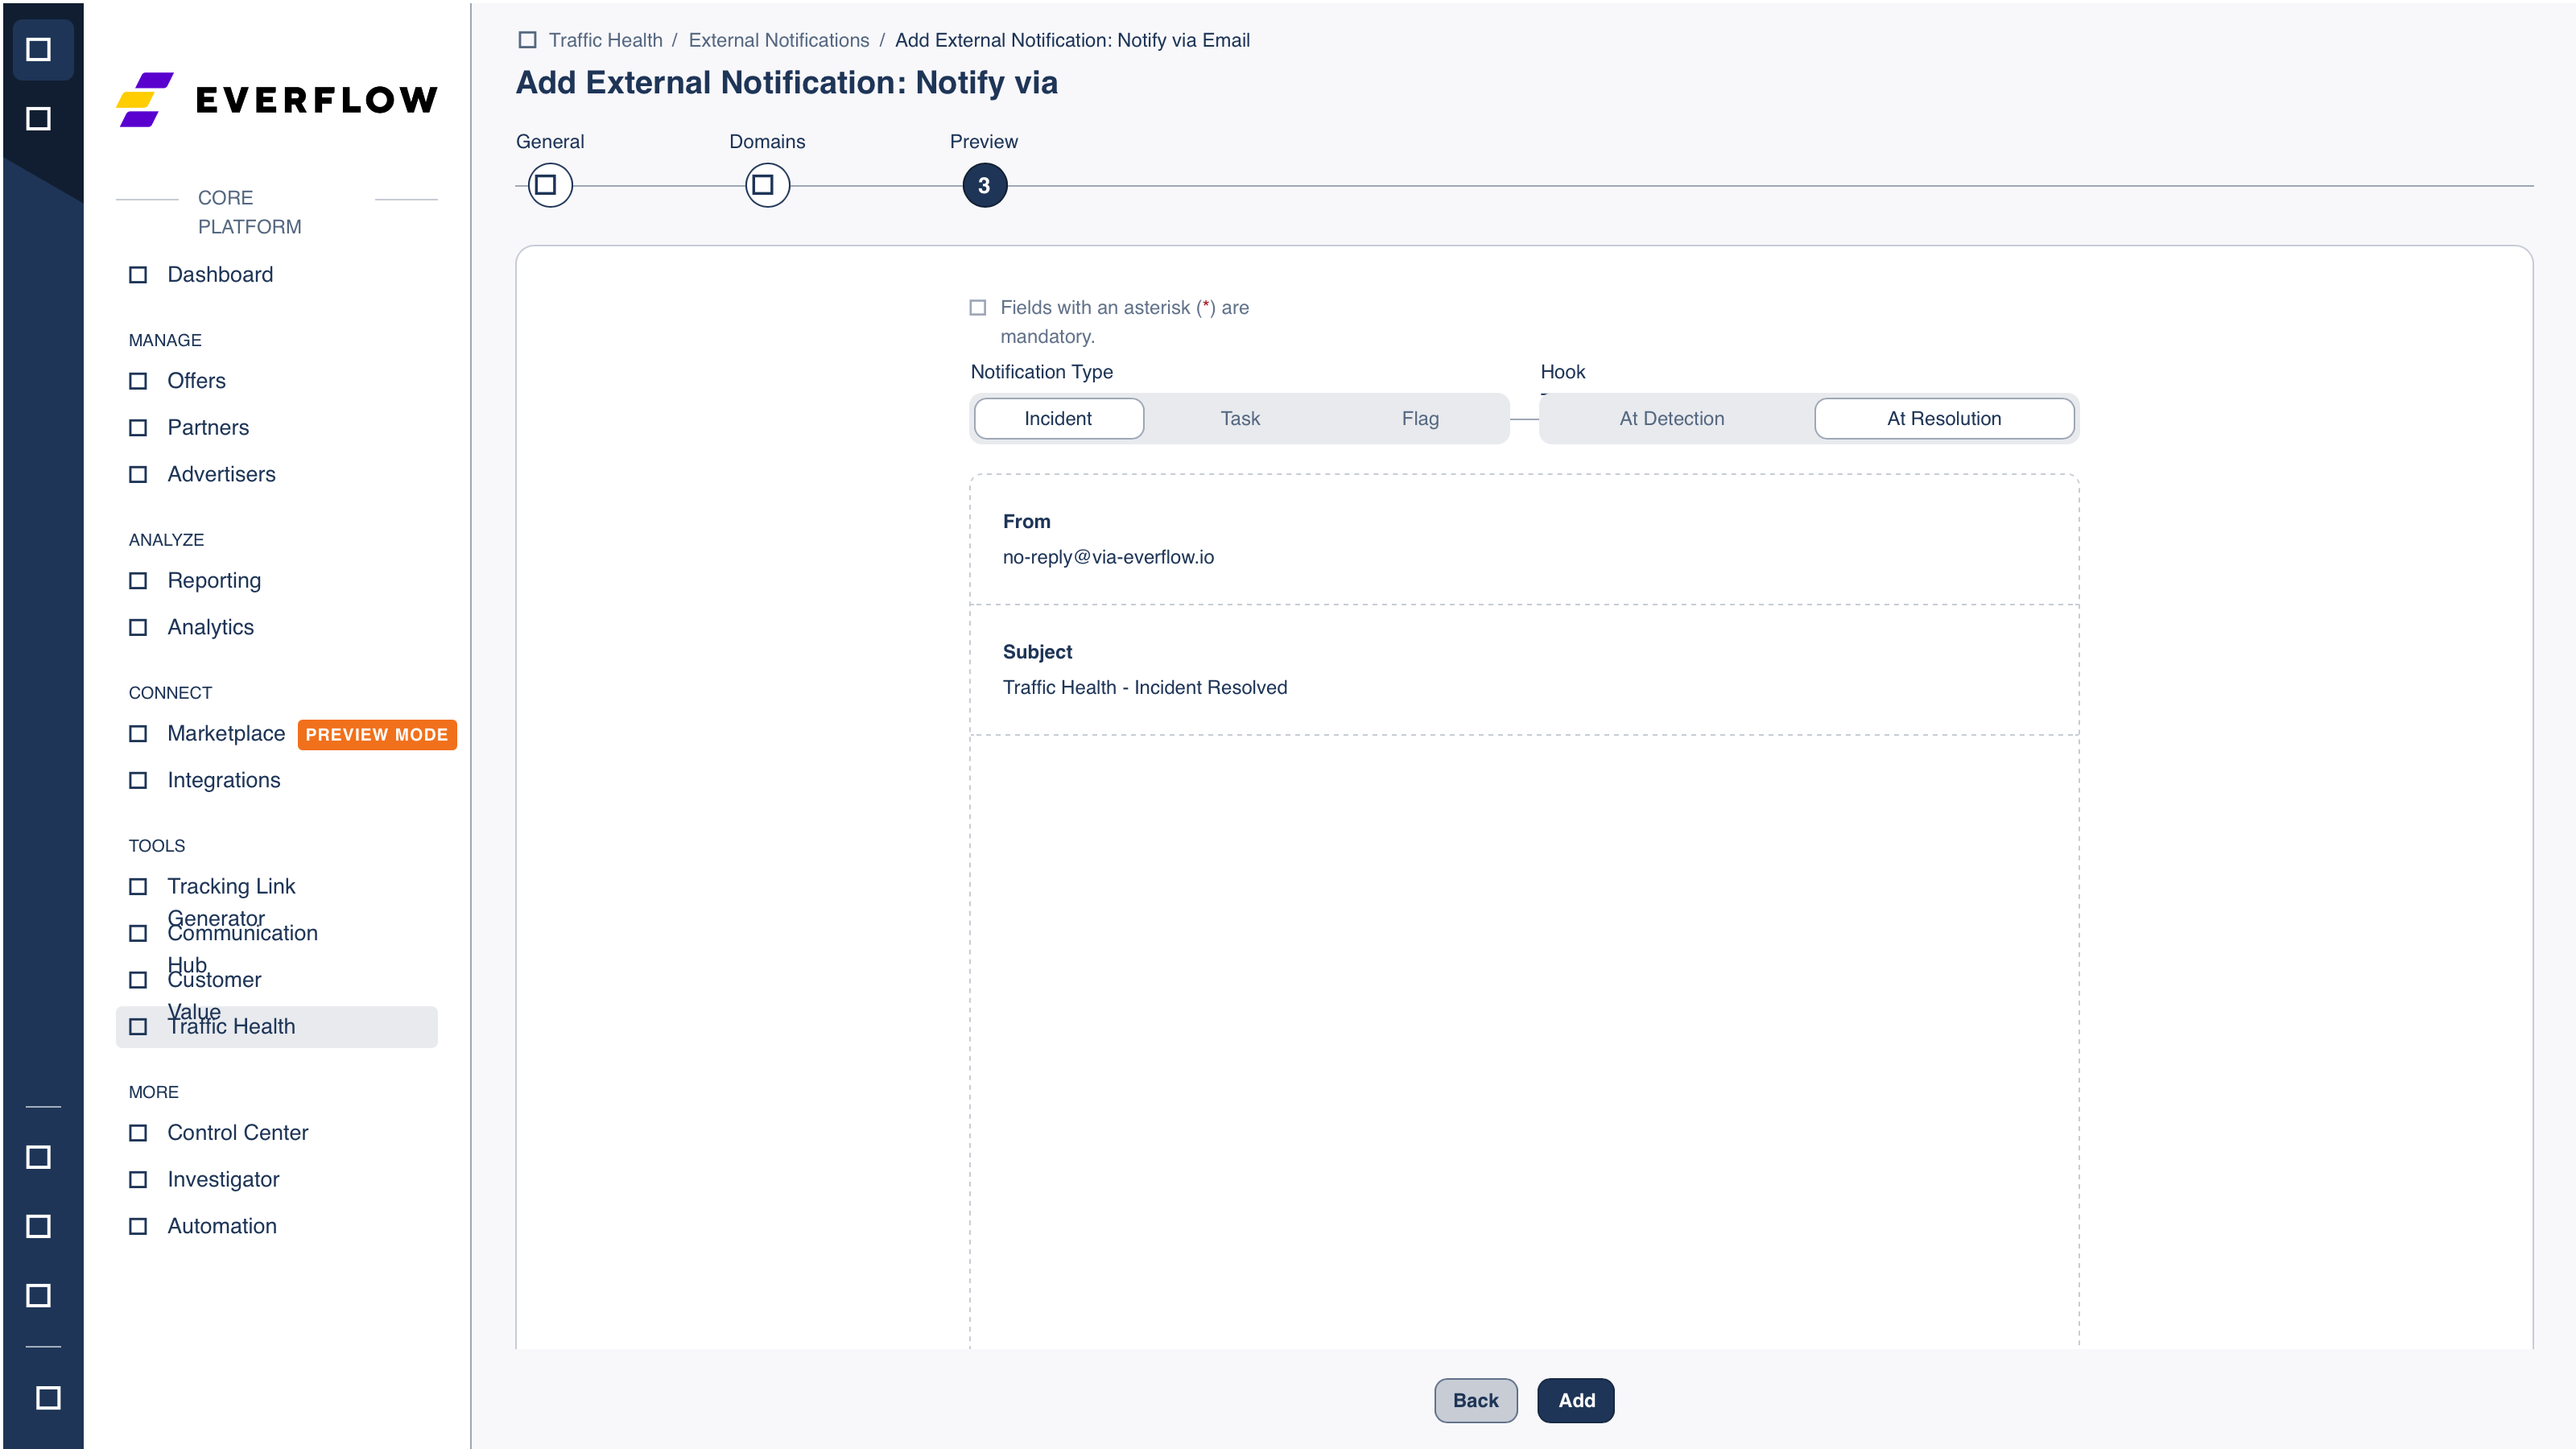Open Tracking Link Generator tool
This screenshot has height=1449, width=2576.
click(x=276, y=887)
